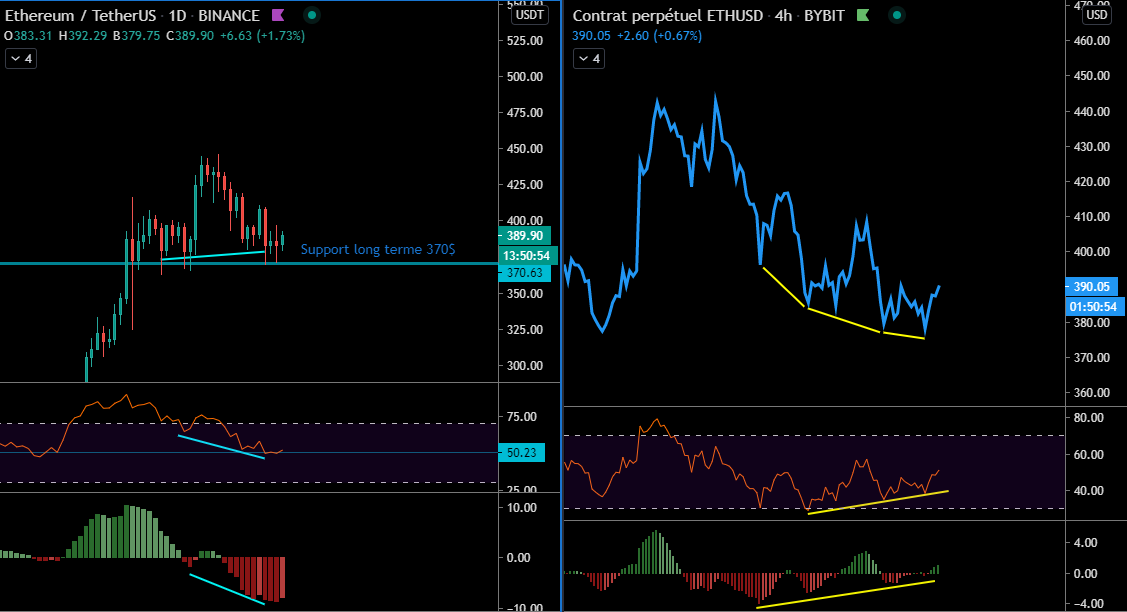Click the market status dot on BINANCE chart
Image resolution: width=1127 pixels, height=612 pixels.
tap(312, 16)
